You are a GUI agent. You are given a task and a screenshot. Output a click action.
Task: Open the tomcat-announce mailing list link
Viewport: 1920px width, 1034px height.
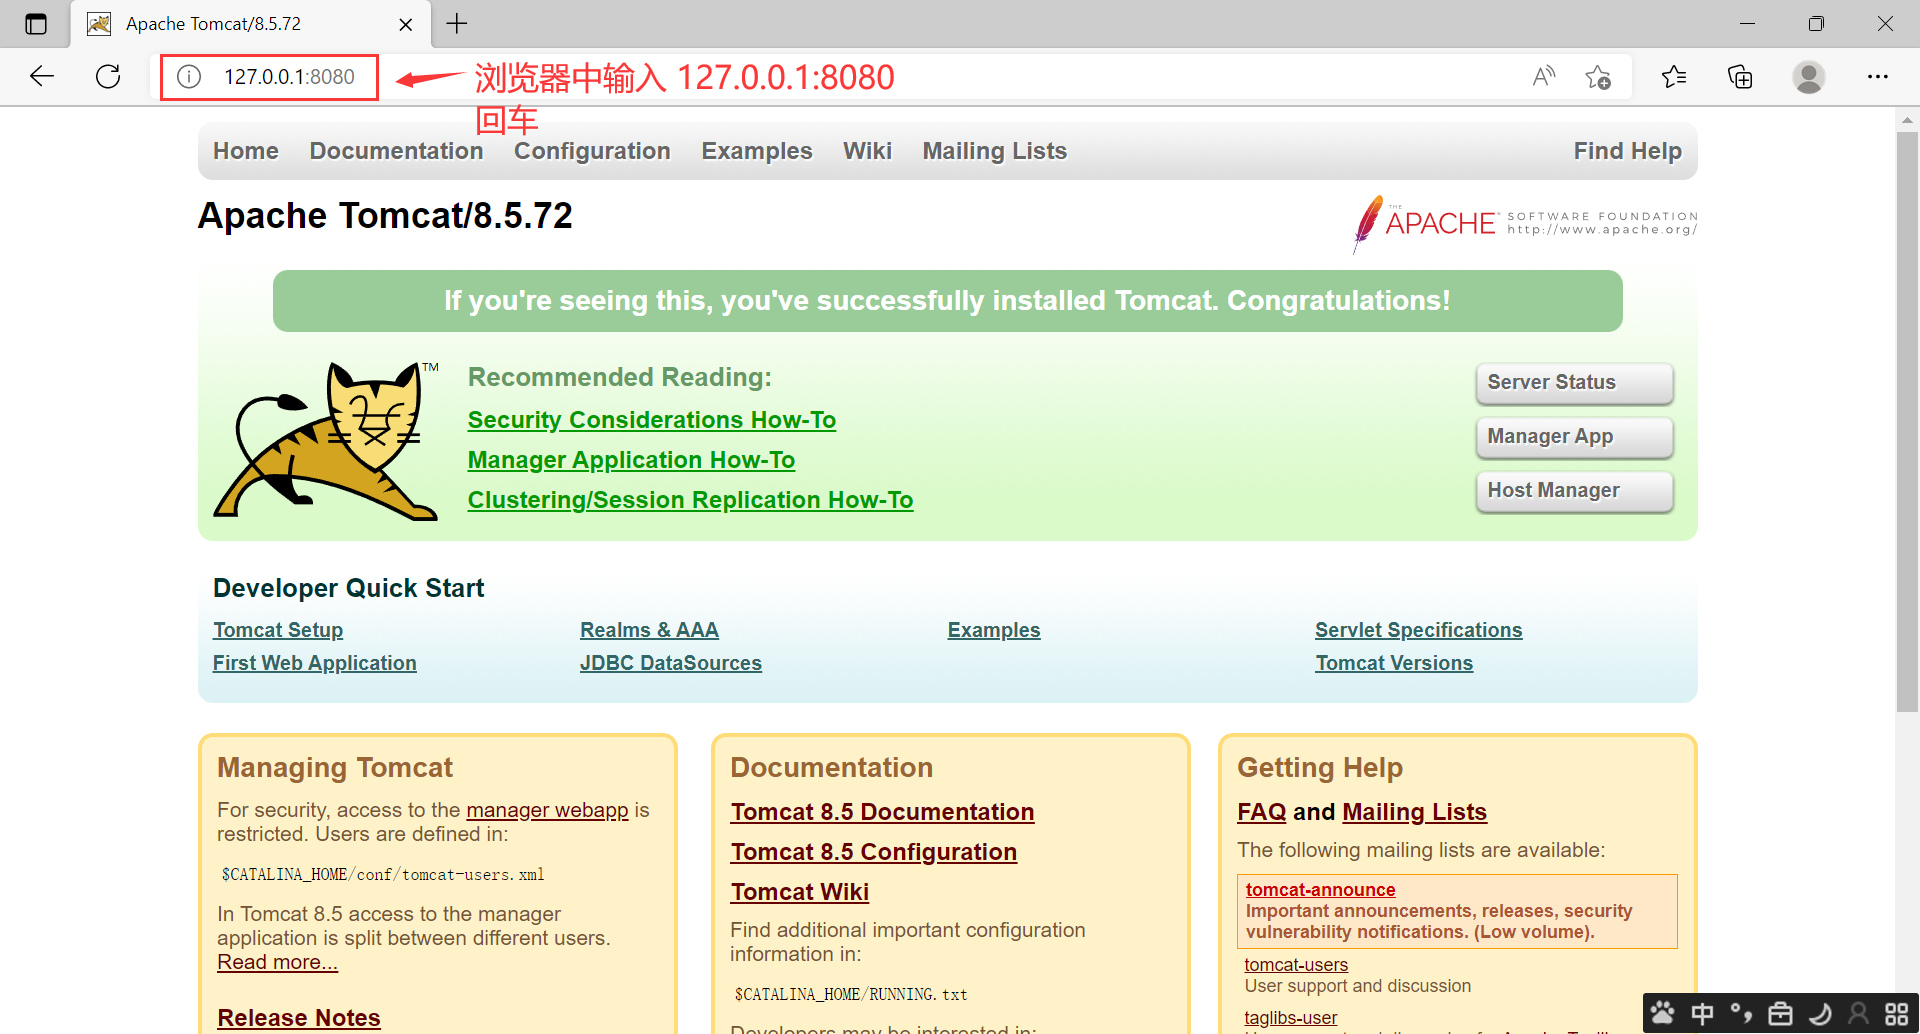(x=1320, y=890)
